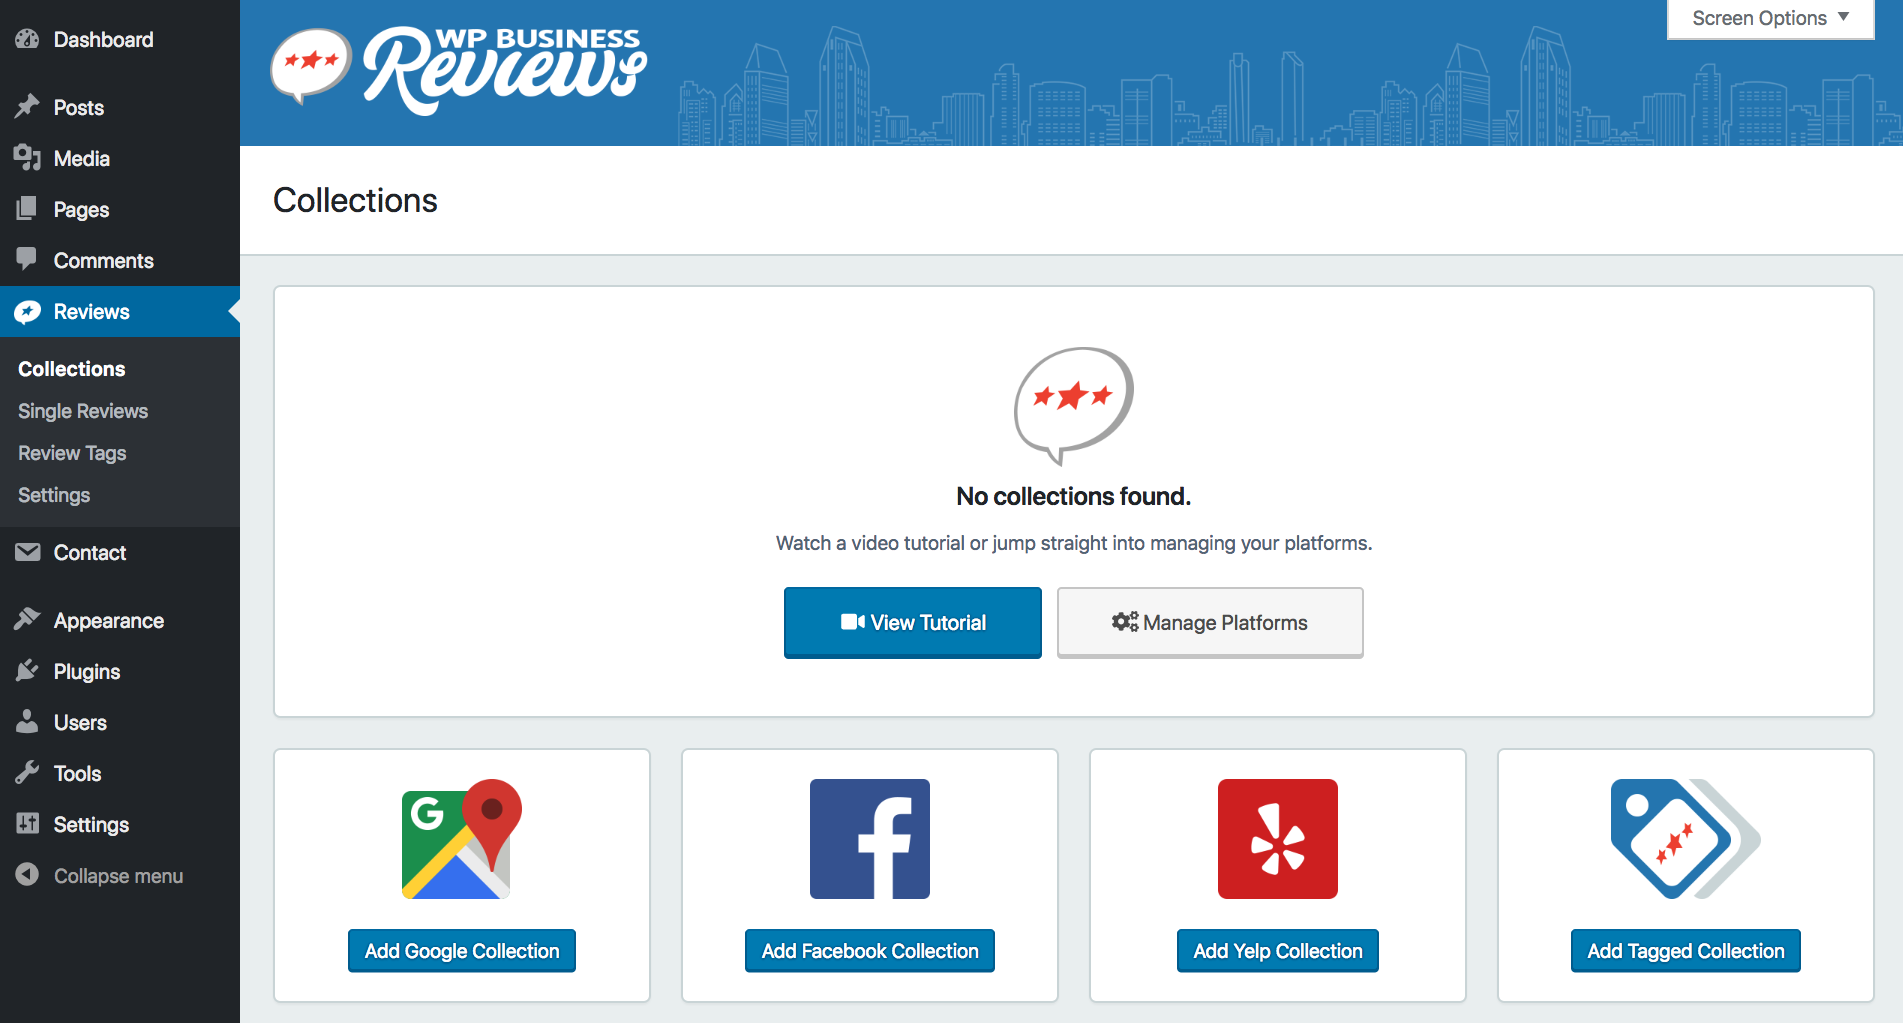The image size is (1903, 1023).
Task: Open Dashboard in the admin menu
Action: click(x=120, y=39)
